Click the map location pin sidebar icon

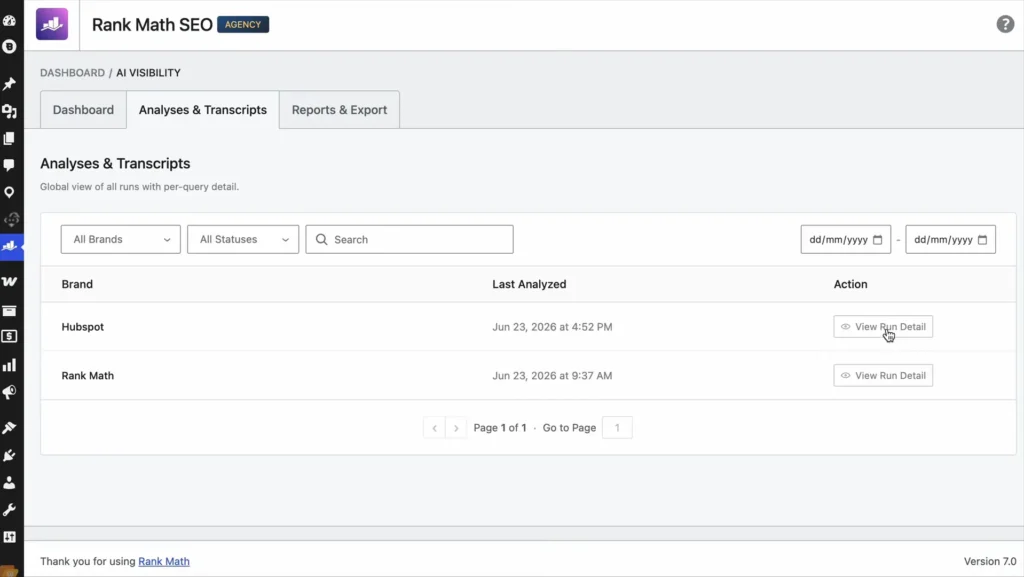pos(9,192)
